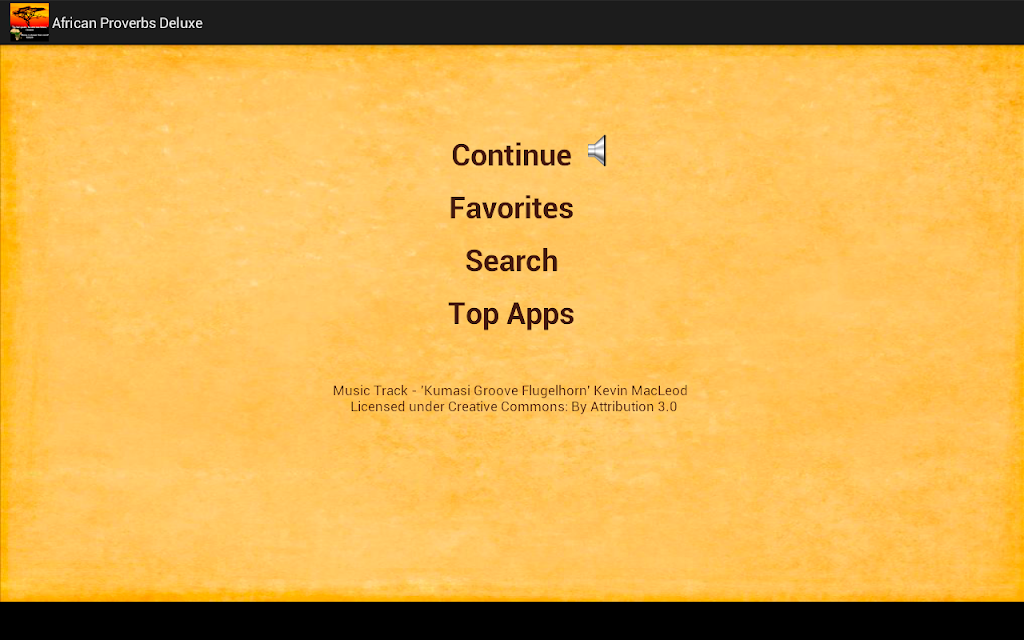Image resolution: width=1024 pixels, height=640 pixels.
Task: Click the grey speaker volume icon
Action: click(x=597, y=151)
